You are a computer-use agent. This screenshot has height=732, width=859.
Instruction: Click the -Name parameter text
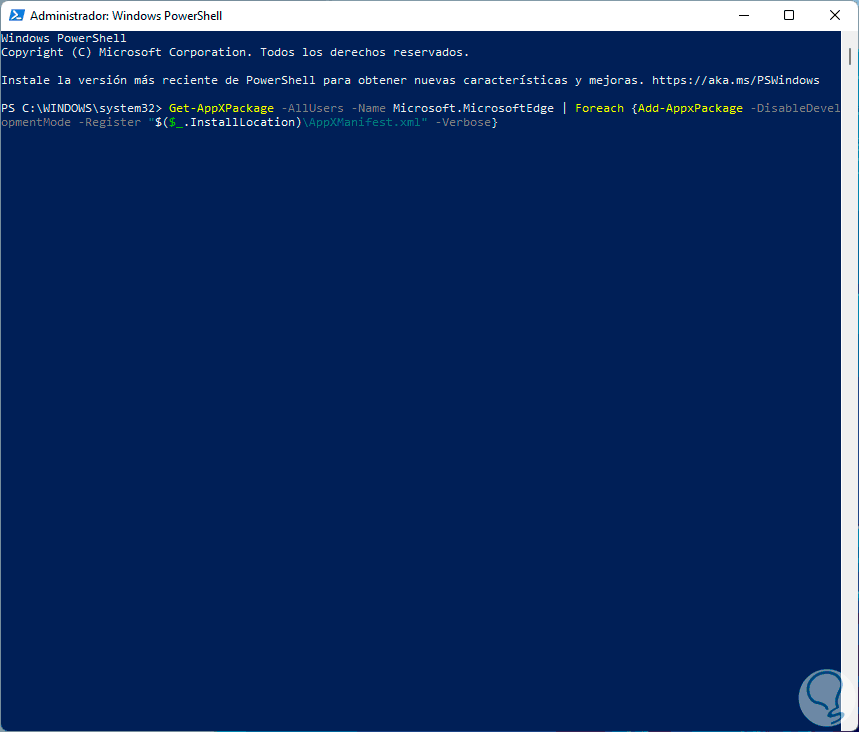[x=369, y=108]
